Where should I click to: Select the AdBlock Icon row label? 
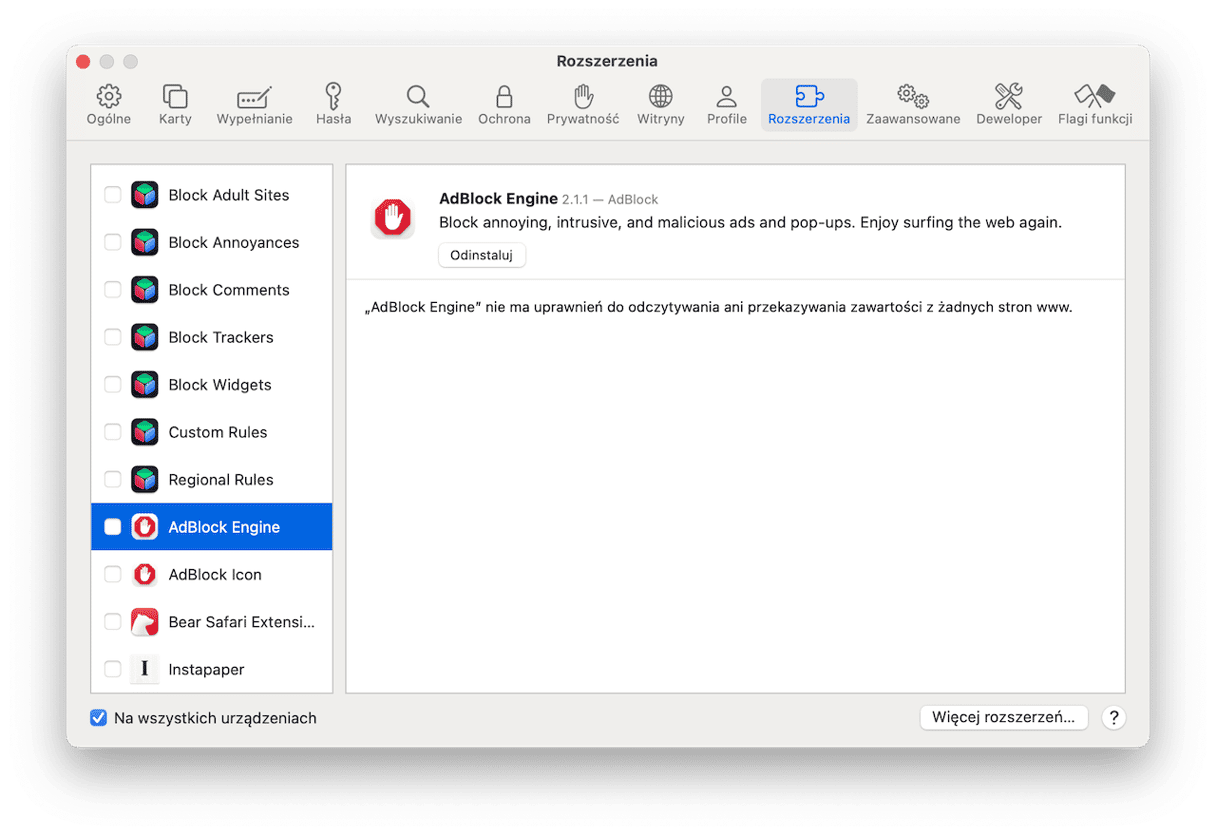point(215,575)
